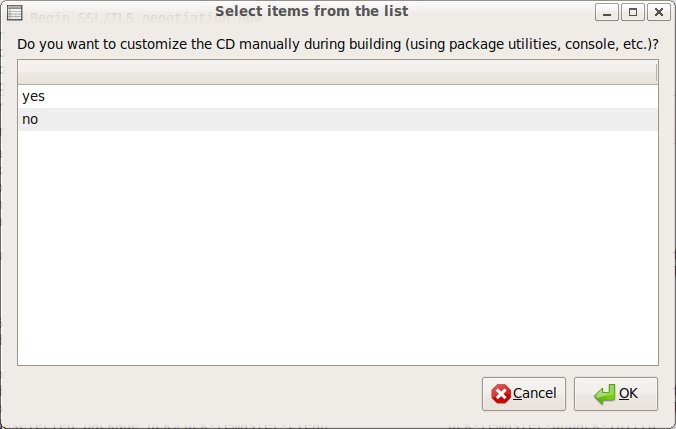
Task: Open the window menu icon in the title bar
Action: tap(15, 12)
